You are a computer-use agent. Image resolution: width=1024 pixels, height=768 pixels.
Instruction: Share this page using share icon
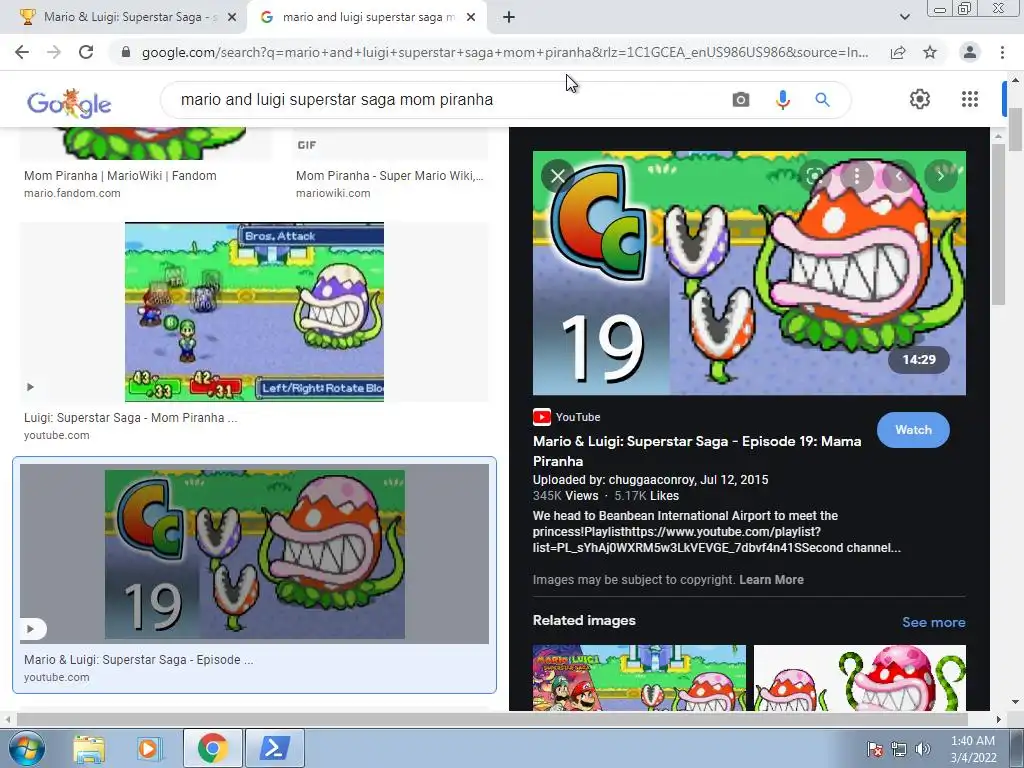[898, 52]
